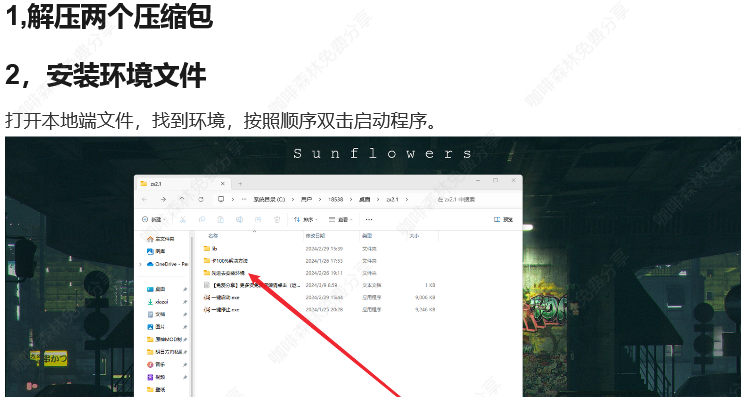This screenshot has height=397, width=741.
Task: Close the zx2.1 tab
Action: coord(224,183)
